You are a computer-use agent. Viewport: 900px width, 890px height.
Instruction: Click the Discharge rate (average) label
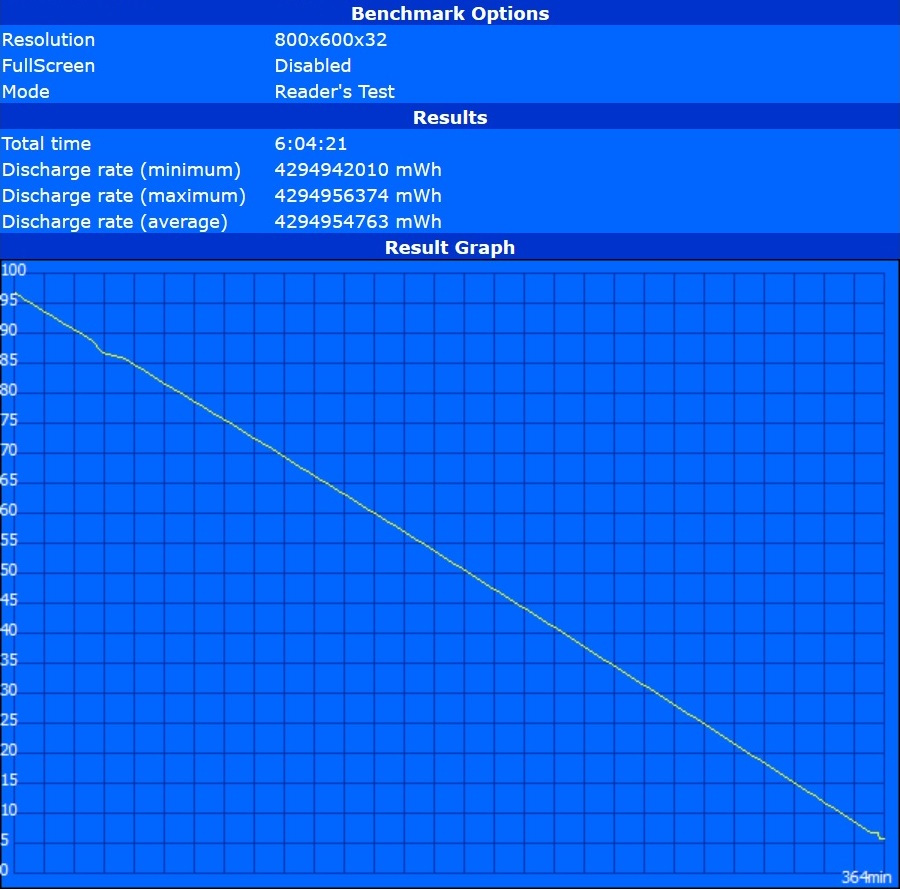[x=115, y=221]
